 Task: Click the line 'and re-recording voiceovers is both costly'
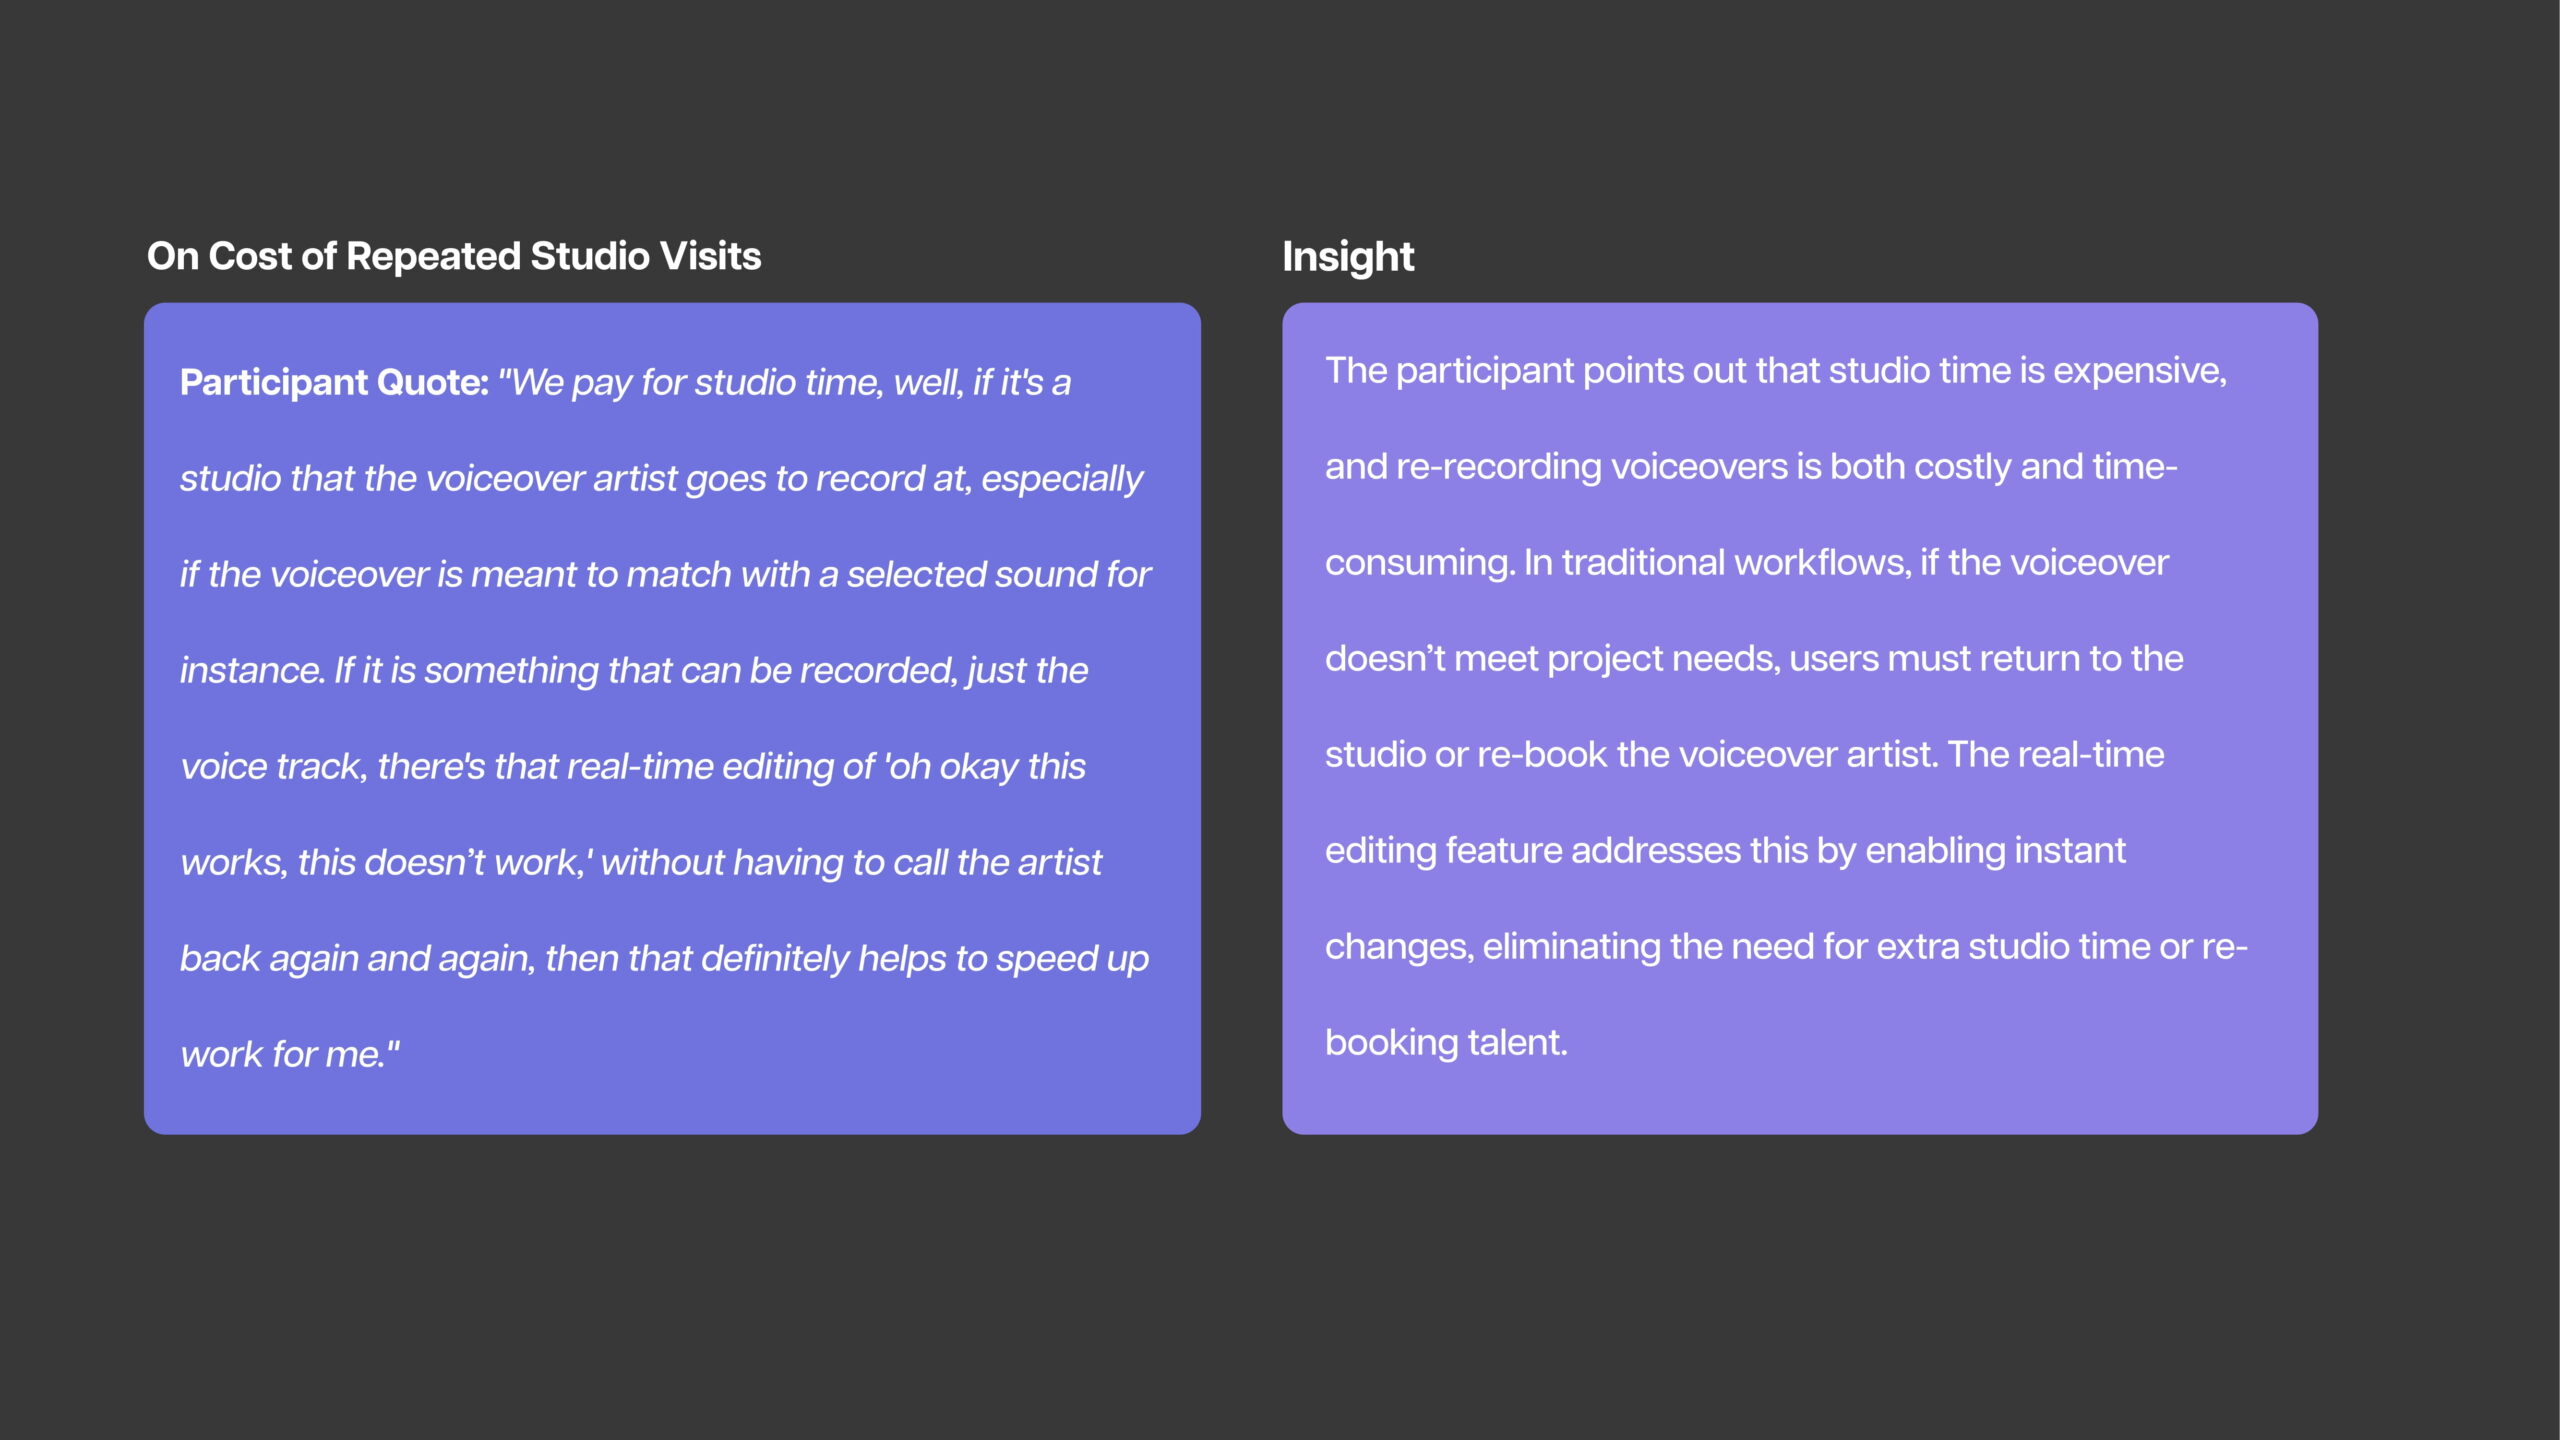pyautogui.click(x=1751, y=467)
